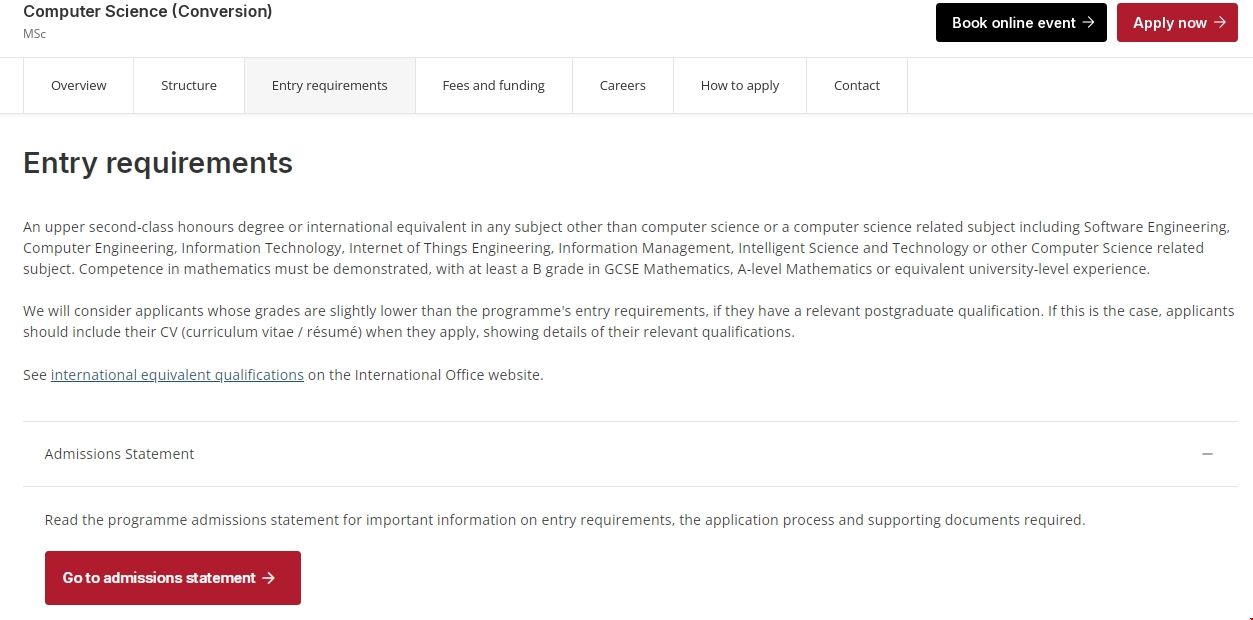Collapse Admissions Statement using the minus icon
Screen dimensions: 1253x620
click(1207, 454)
